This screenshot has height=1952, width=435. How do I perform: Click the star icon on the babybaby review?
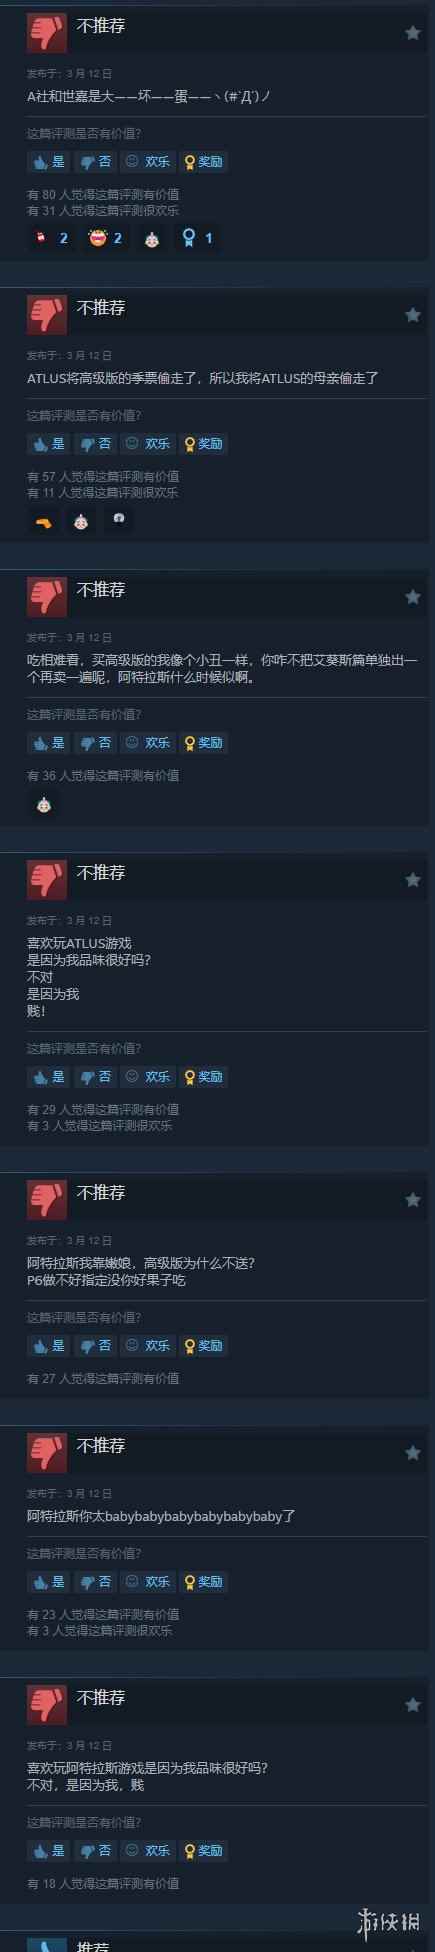(412, 1453)
